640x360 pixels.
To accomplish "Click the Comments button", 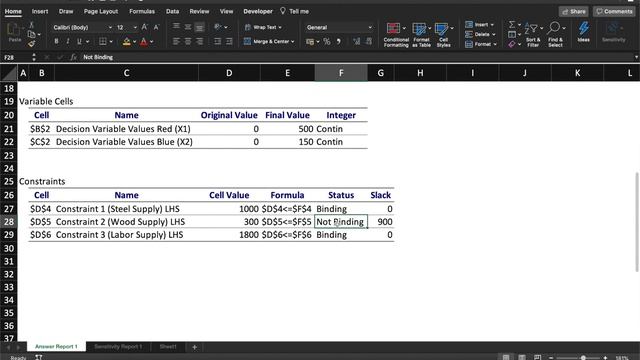I will click(614, 11).
